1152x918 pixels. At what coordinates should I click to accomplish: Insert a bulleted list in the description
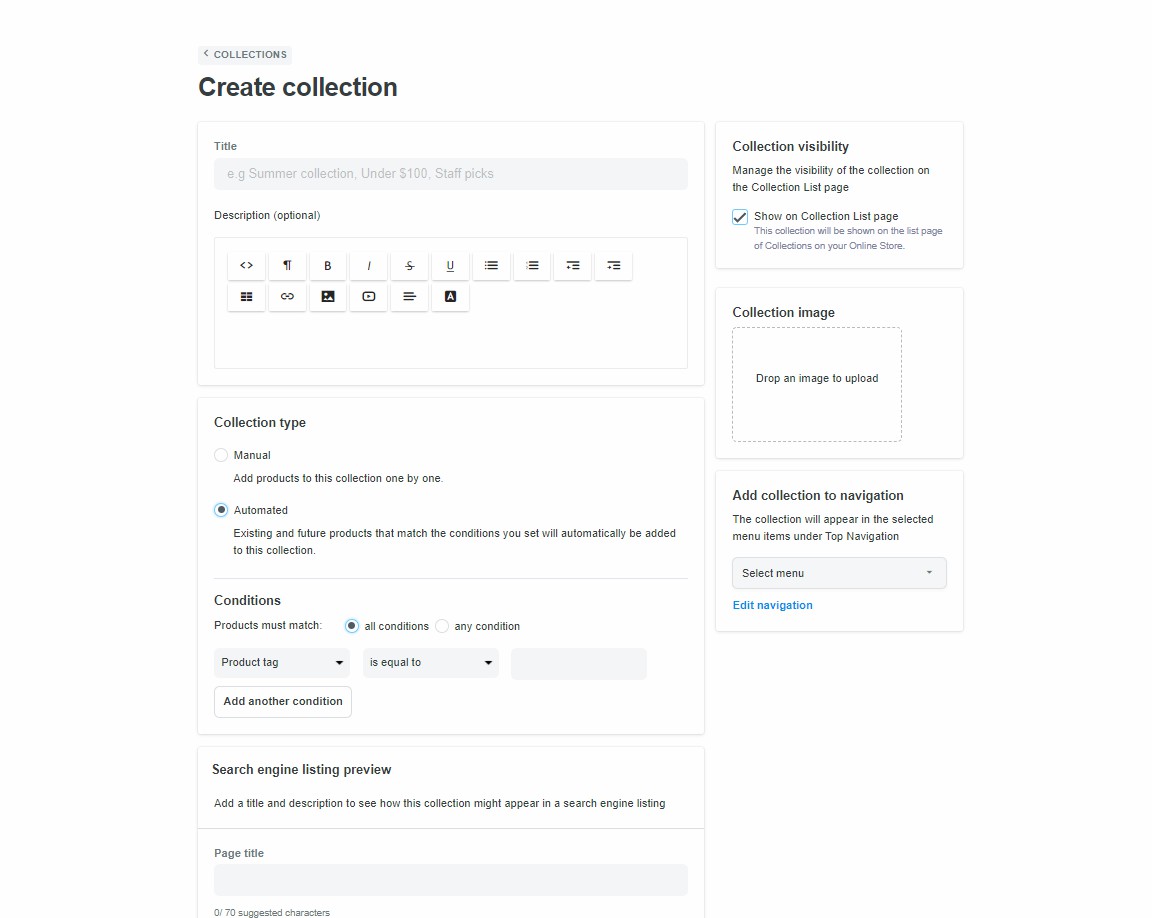(x=491, y=265)
